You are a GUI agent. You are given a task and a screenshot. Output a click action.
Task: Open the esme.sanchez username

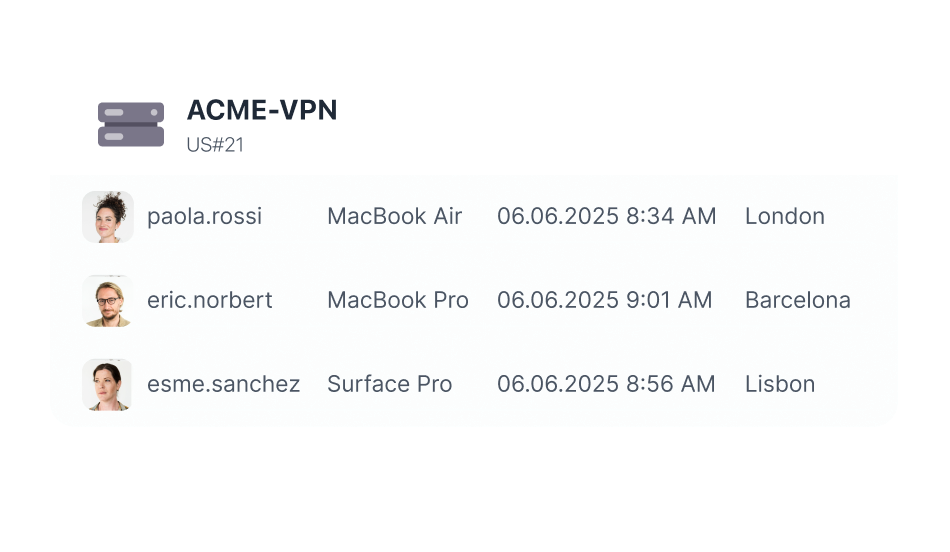click(x=223, y=385)
